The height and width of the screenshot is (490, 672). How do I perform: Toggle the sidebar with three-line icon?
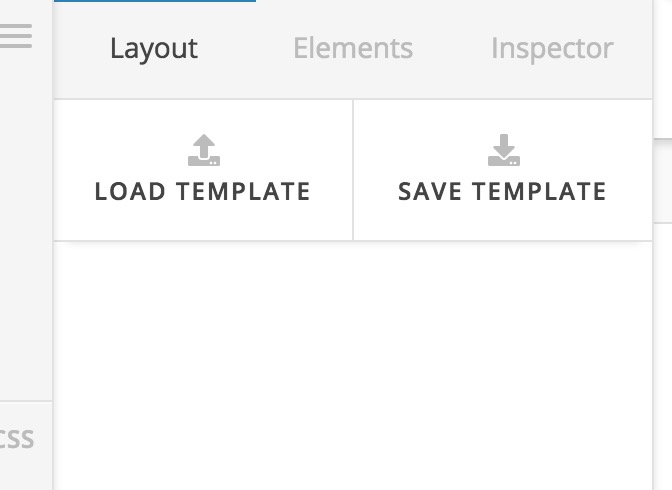16,36
